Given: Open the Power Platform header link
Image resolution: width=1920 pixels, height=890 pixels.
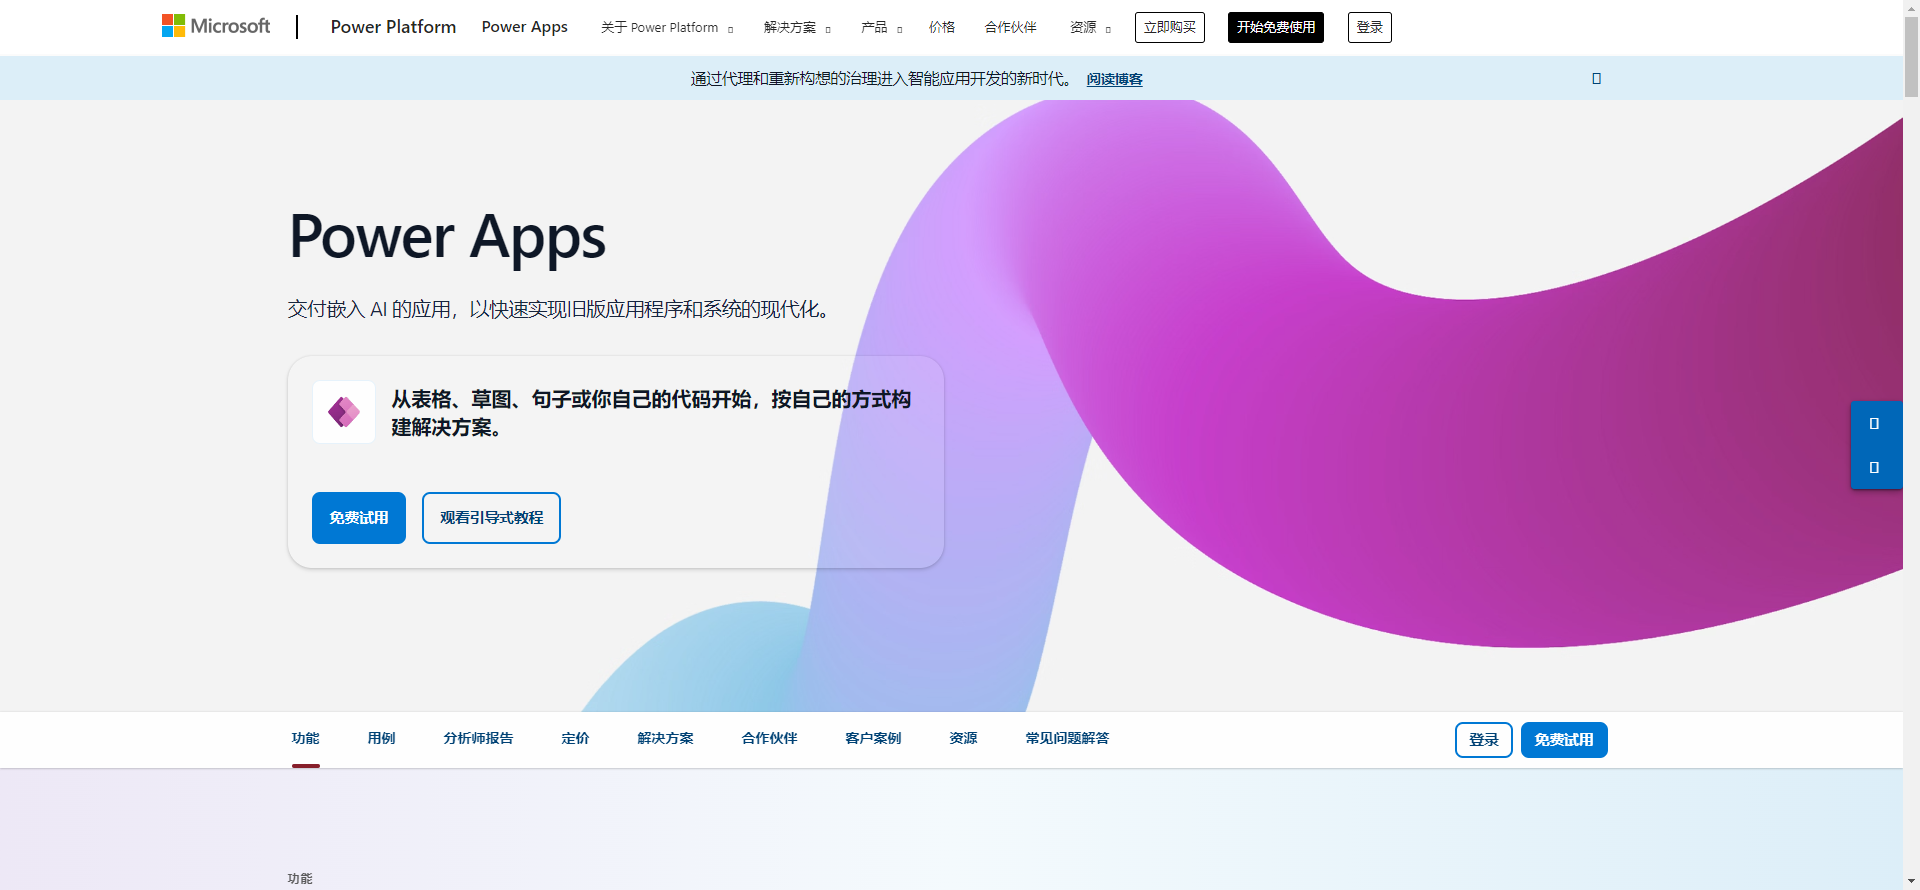Looking at the screenshot, I should point(393,27).
